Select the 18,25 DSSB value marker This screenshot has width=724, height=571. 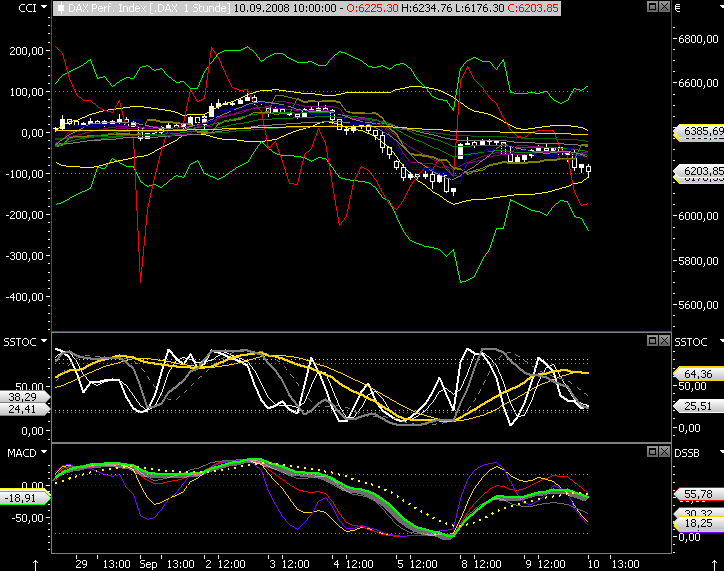click(x=699, y=523)
